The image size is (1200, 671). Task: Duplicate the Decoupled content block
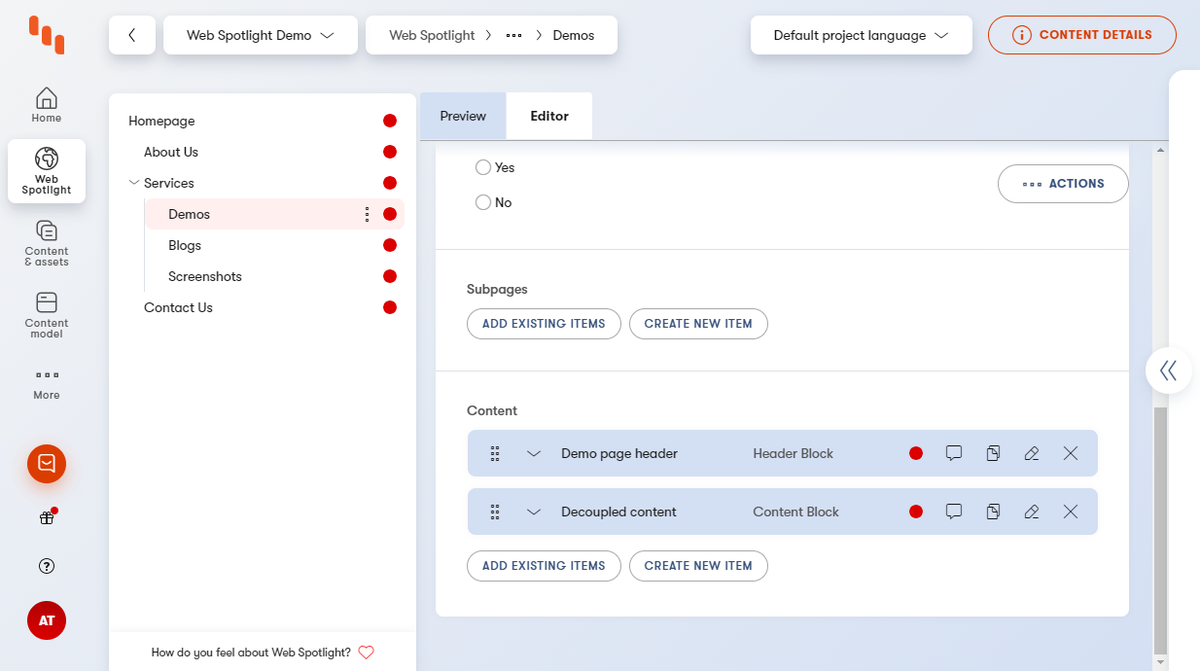[992, 511]
